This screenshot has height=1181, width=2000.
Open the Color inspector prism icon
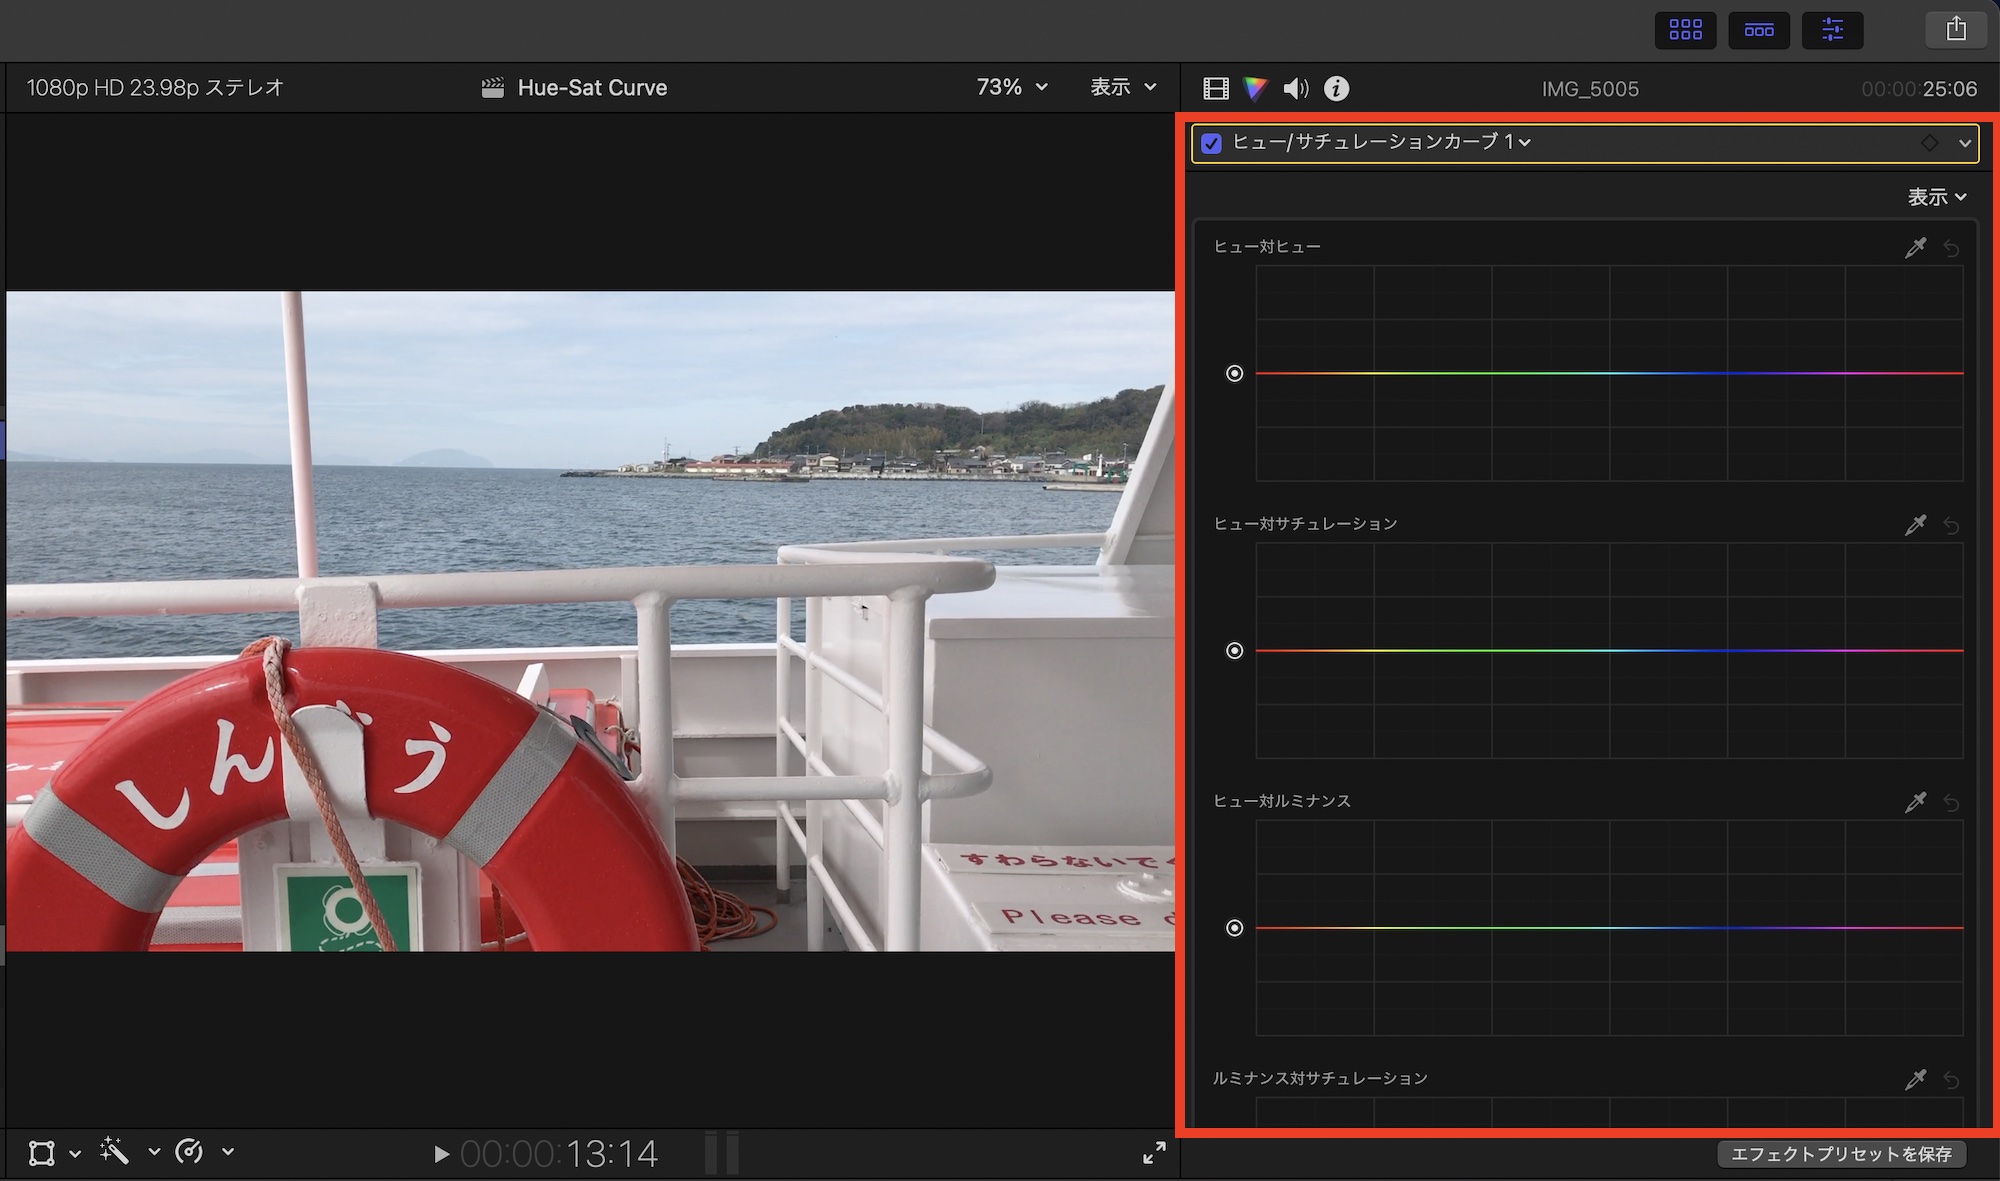[x=1255, y=89]
